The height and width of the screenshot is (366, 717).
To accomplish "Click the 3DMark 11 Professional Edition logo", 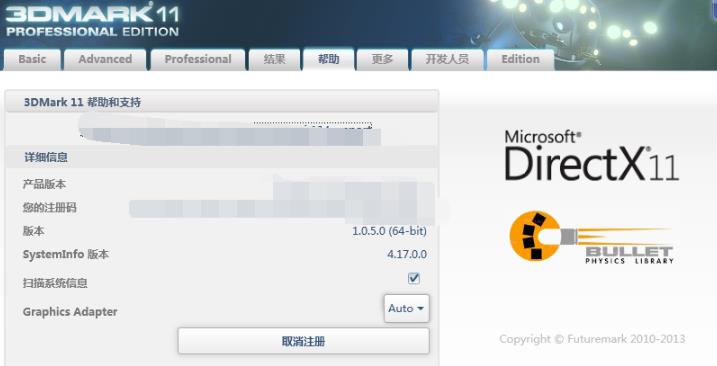I will pyautogui.click(x=92, y=21).
